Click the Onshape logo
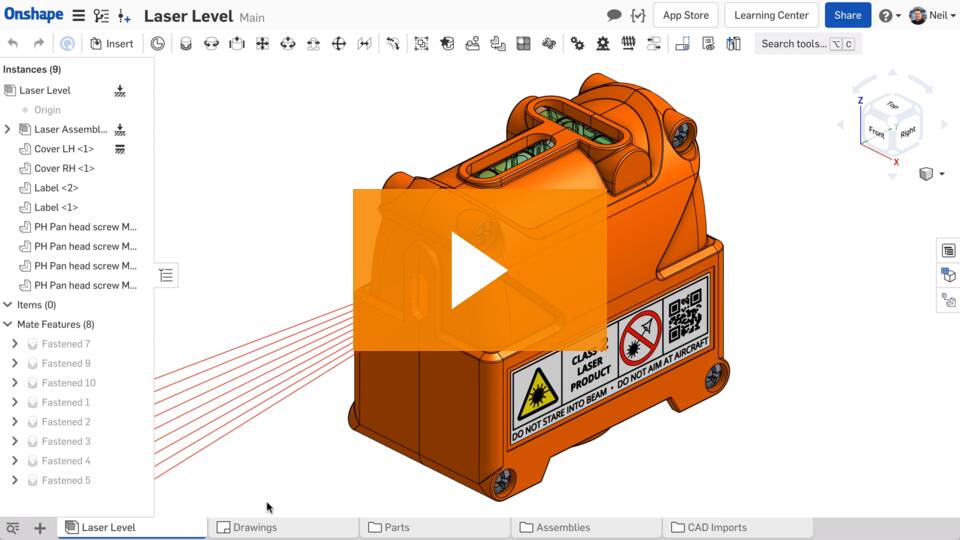Screen dimensions: 960x540 pyautogui.click(x=33, y=15)
